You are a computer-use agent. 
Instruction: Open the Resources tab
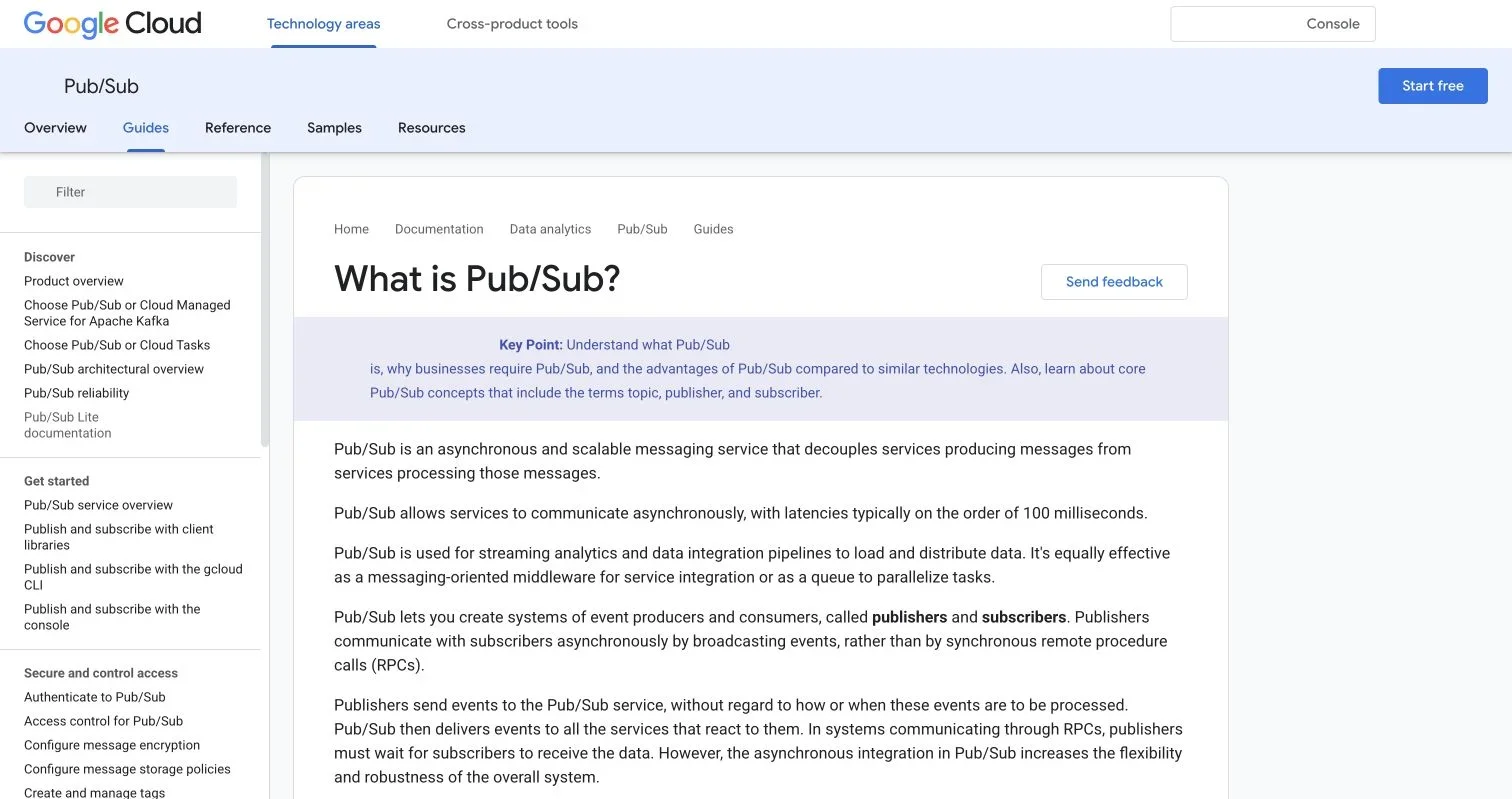[432, 128]
